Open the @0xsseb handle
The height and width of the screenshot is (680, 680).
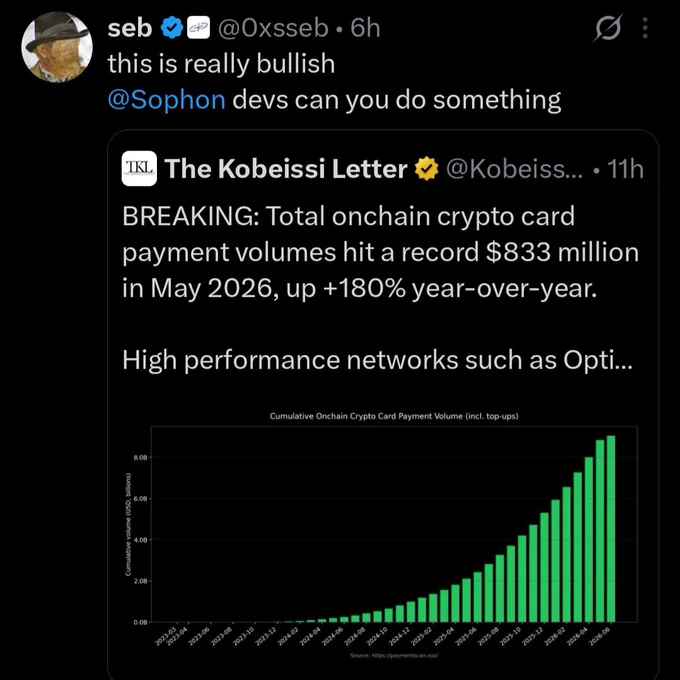(273, 29)
